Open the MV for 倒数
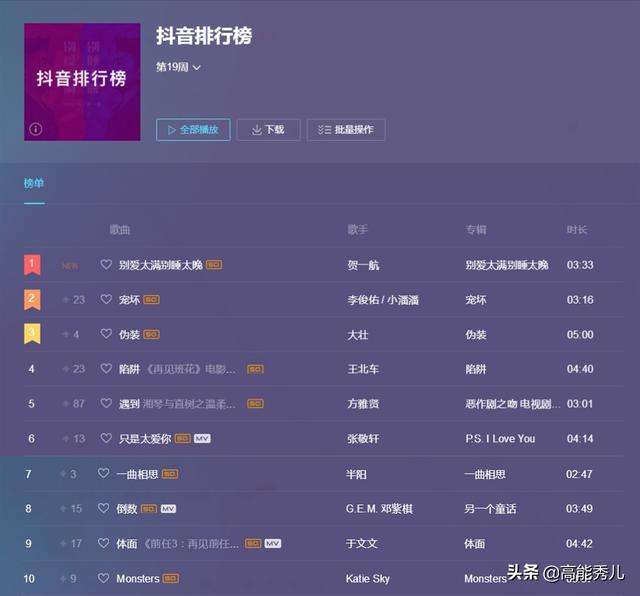 [168, 509]
